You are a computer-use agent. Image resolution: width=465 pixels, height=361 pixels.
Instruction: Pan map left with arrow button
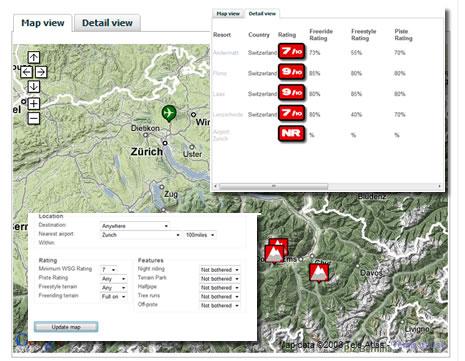click(26, 72)
